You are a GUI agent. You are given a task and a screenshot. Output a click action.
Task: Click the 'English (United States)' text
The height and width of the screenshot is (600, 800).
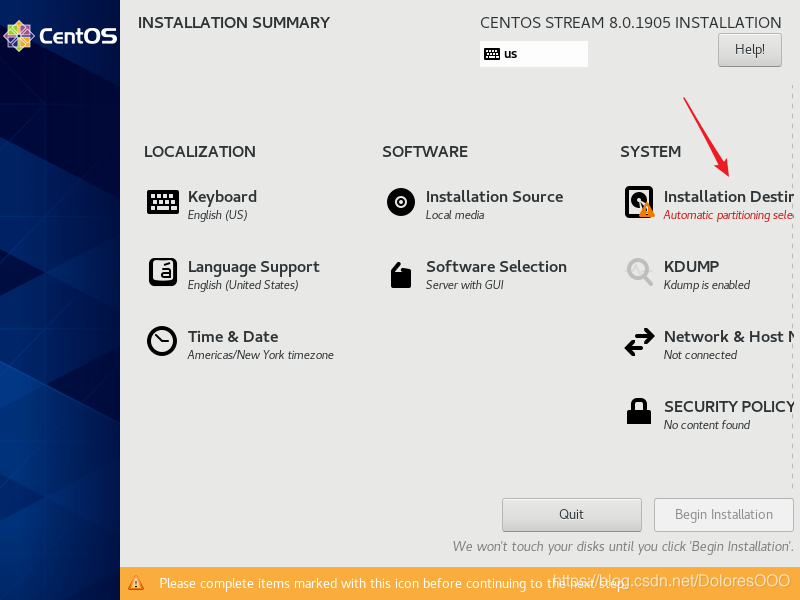(243, 285)
